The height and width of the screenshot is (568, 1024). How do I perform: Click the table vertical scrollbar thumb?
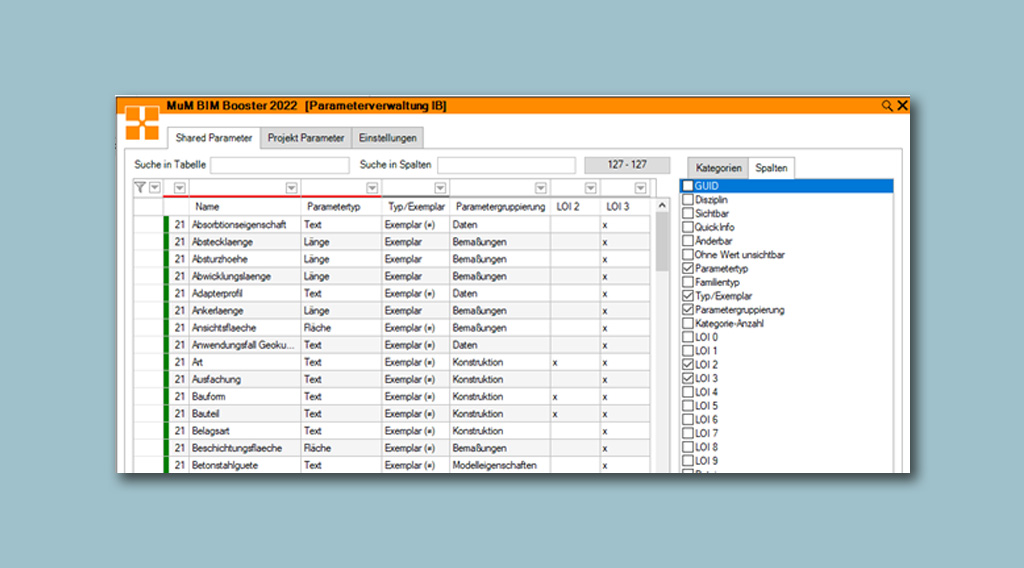[662, 242]
